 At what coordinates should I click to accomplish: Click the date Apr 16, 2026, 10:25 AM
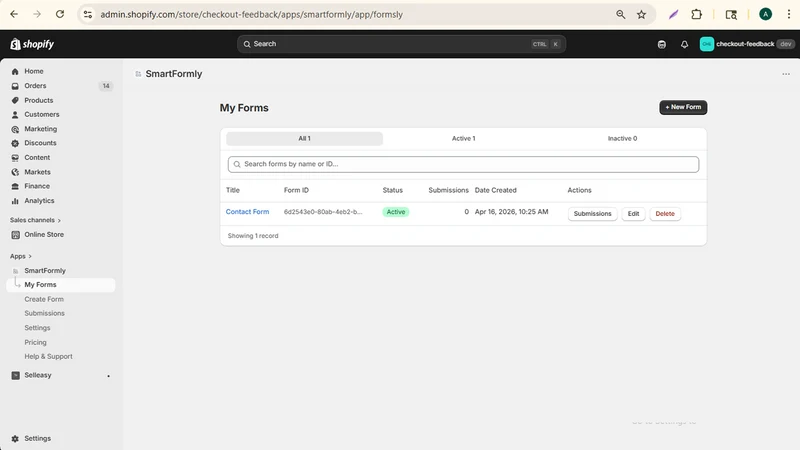click(x=511, y=212)
